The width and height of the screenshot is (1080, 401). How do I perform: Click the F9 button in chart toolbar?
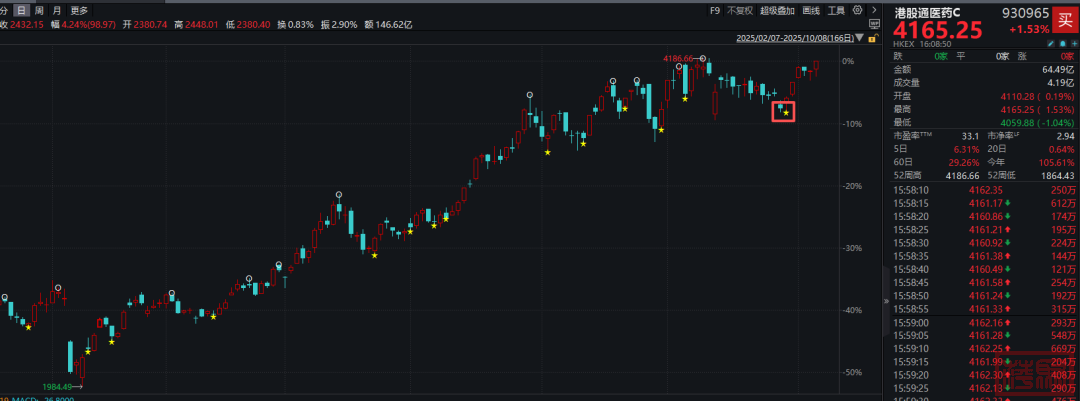(714, 11)
